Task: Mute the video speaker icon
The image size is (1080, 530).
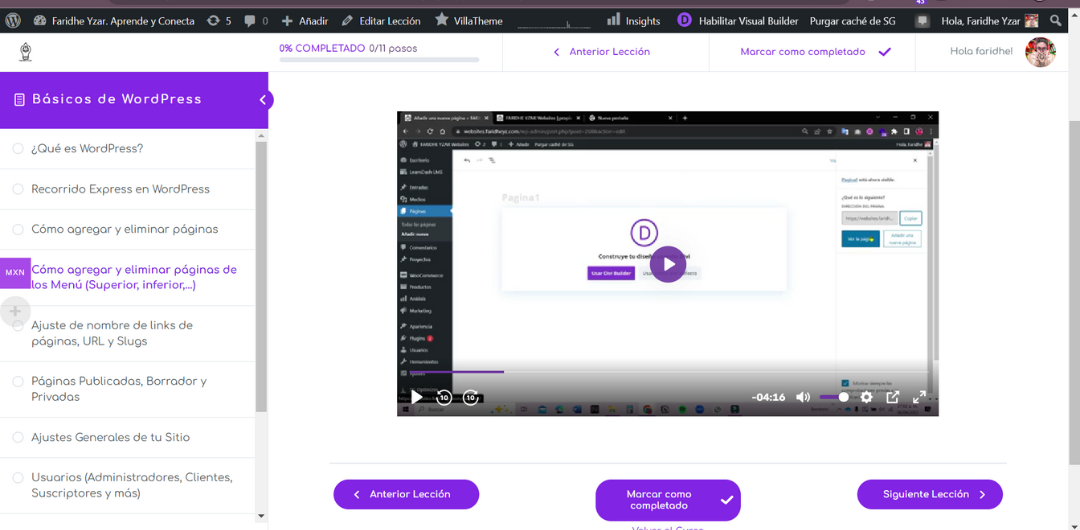Action: (803, 397)
